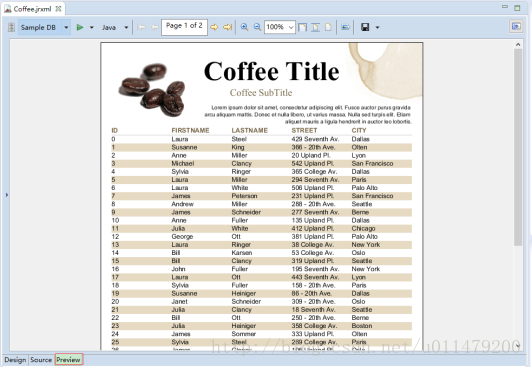Click the 'Michael' first name cell
532x367 pixels.
tap(183, 163)
